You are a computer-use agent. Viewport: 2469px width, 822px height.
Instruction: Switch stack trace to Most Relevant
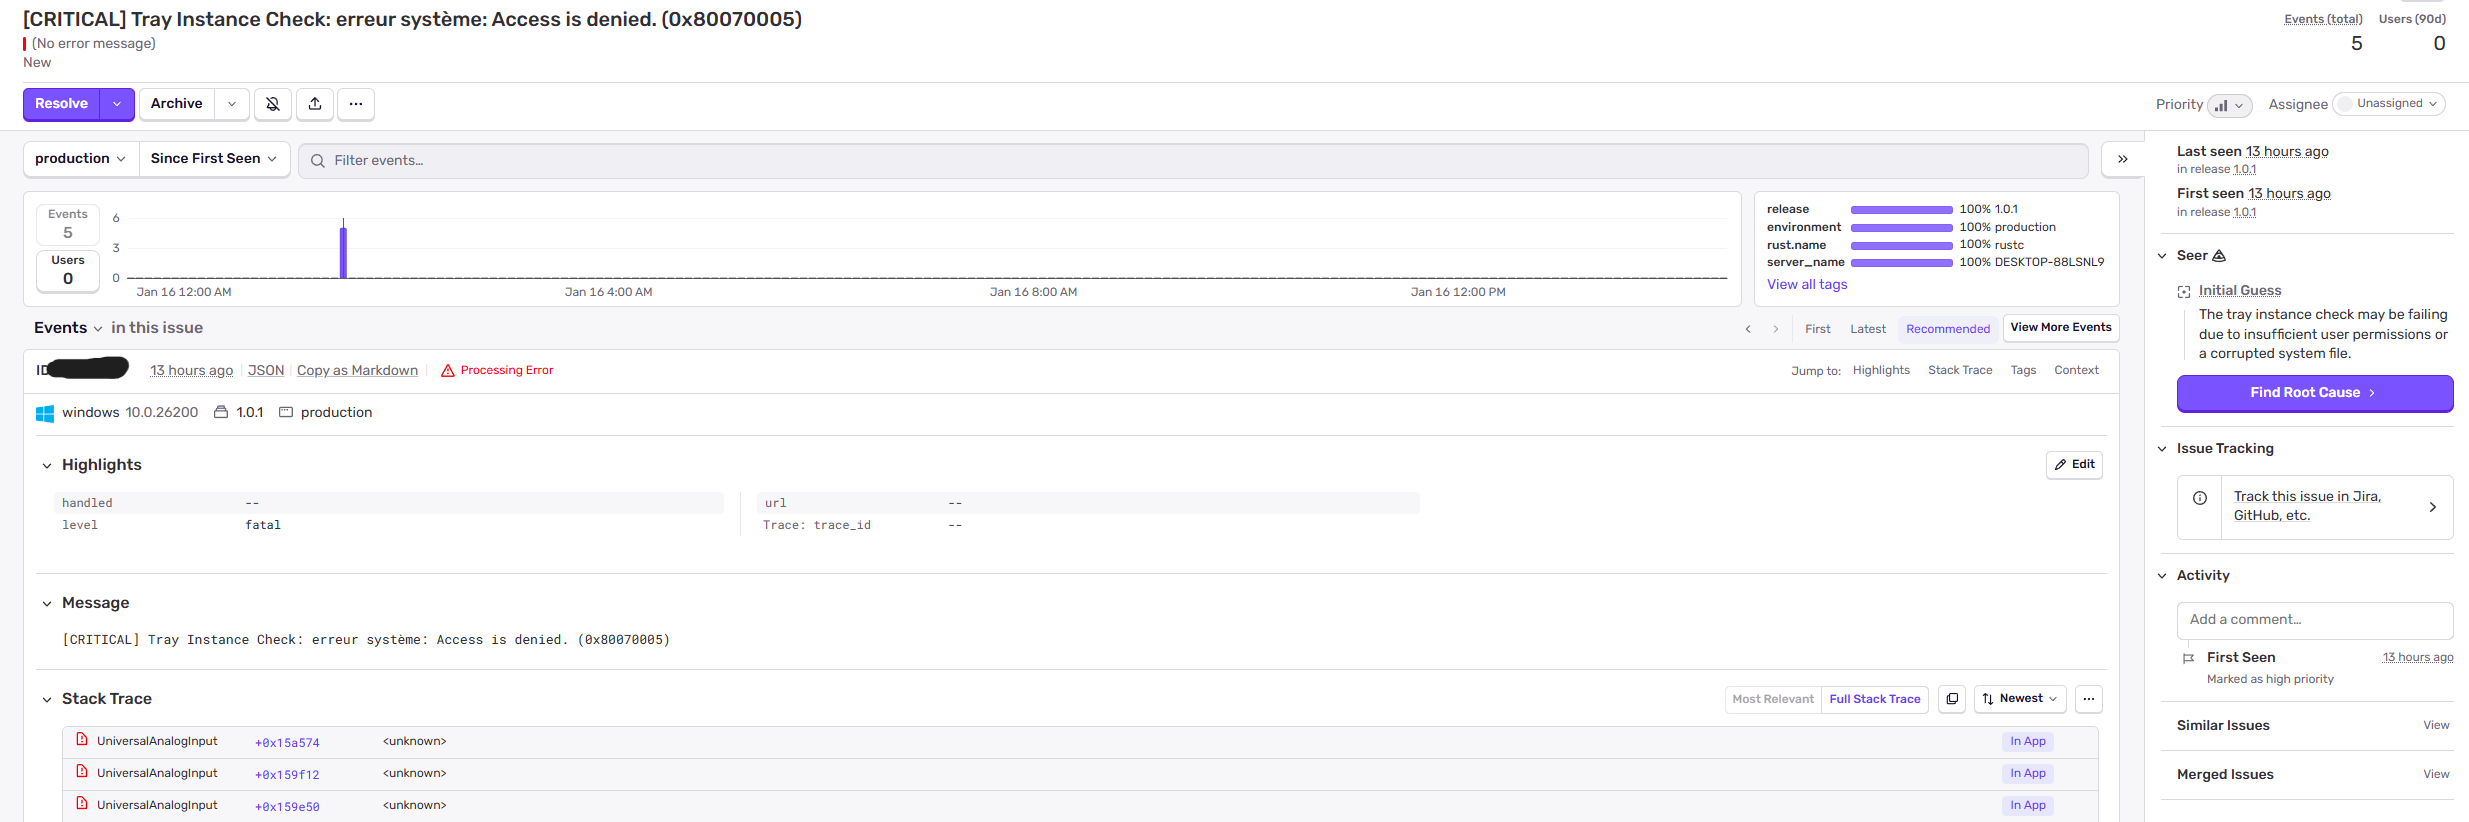1772,699
